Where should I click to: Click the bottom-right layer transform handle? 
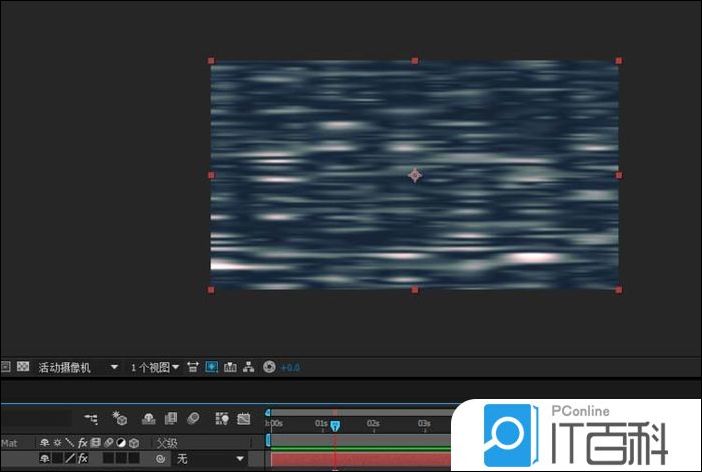[619, 290]
